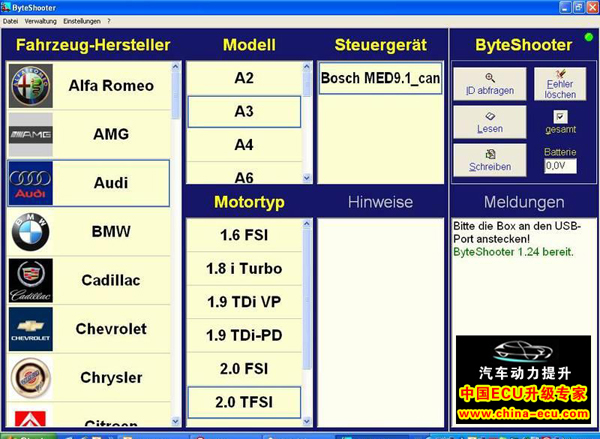Open the Datei menu
This screenshot has width=600, height=439.
pos(10,21)
